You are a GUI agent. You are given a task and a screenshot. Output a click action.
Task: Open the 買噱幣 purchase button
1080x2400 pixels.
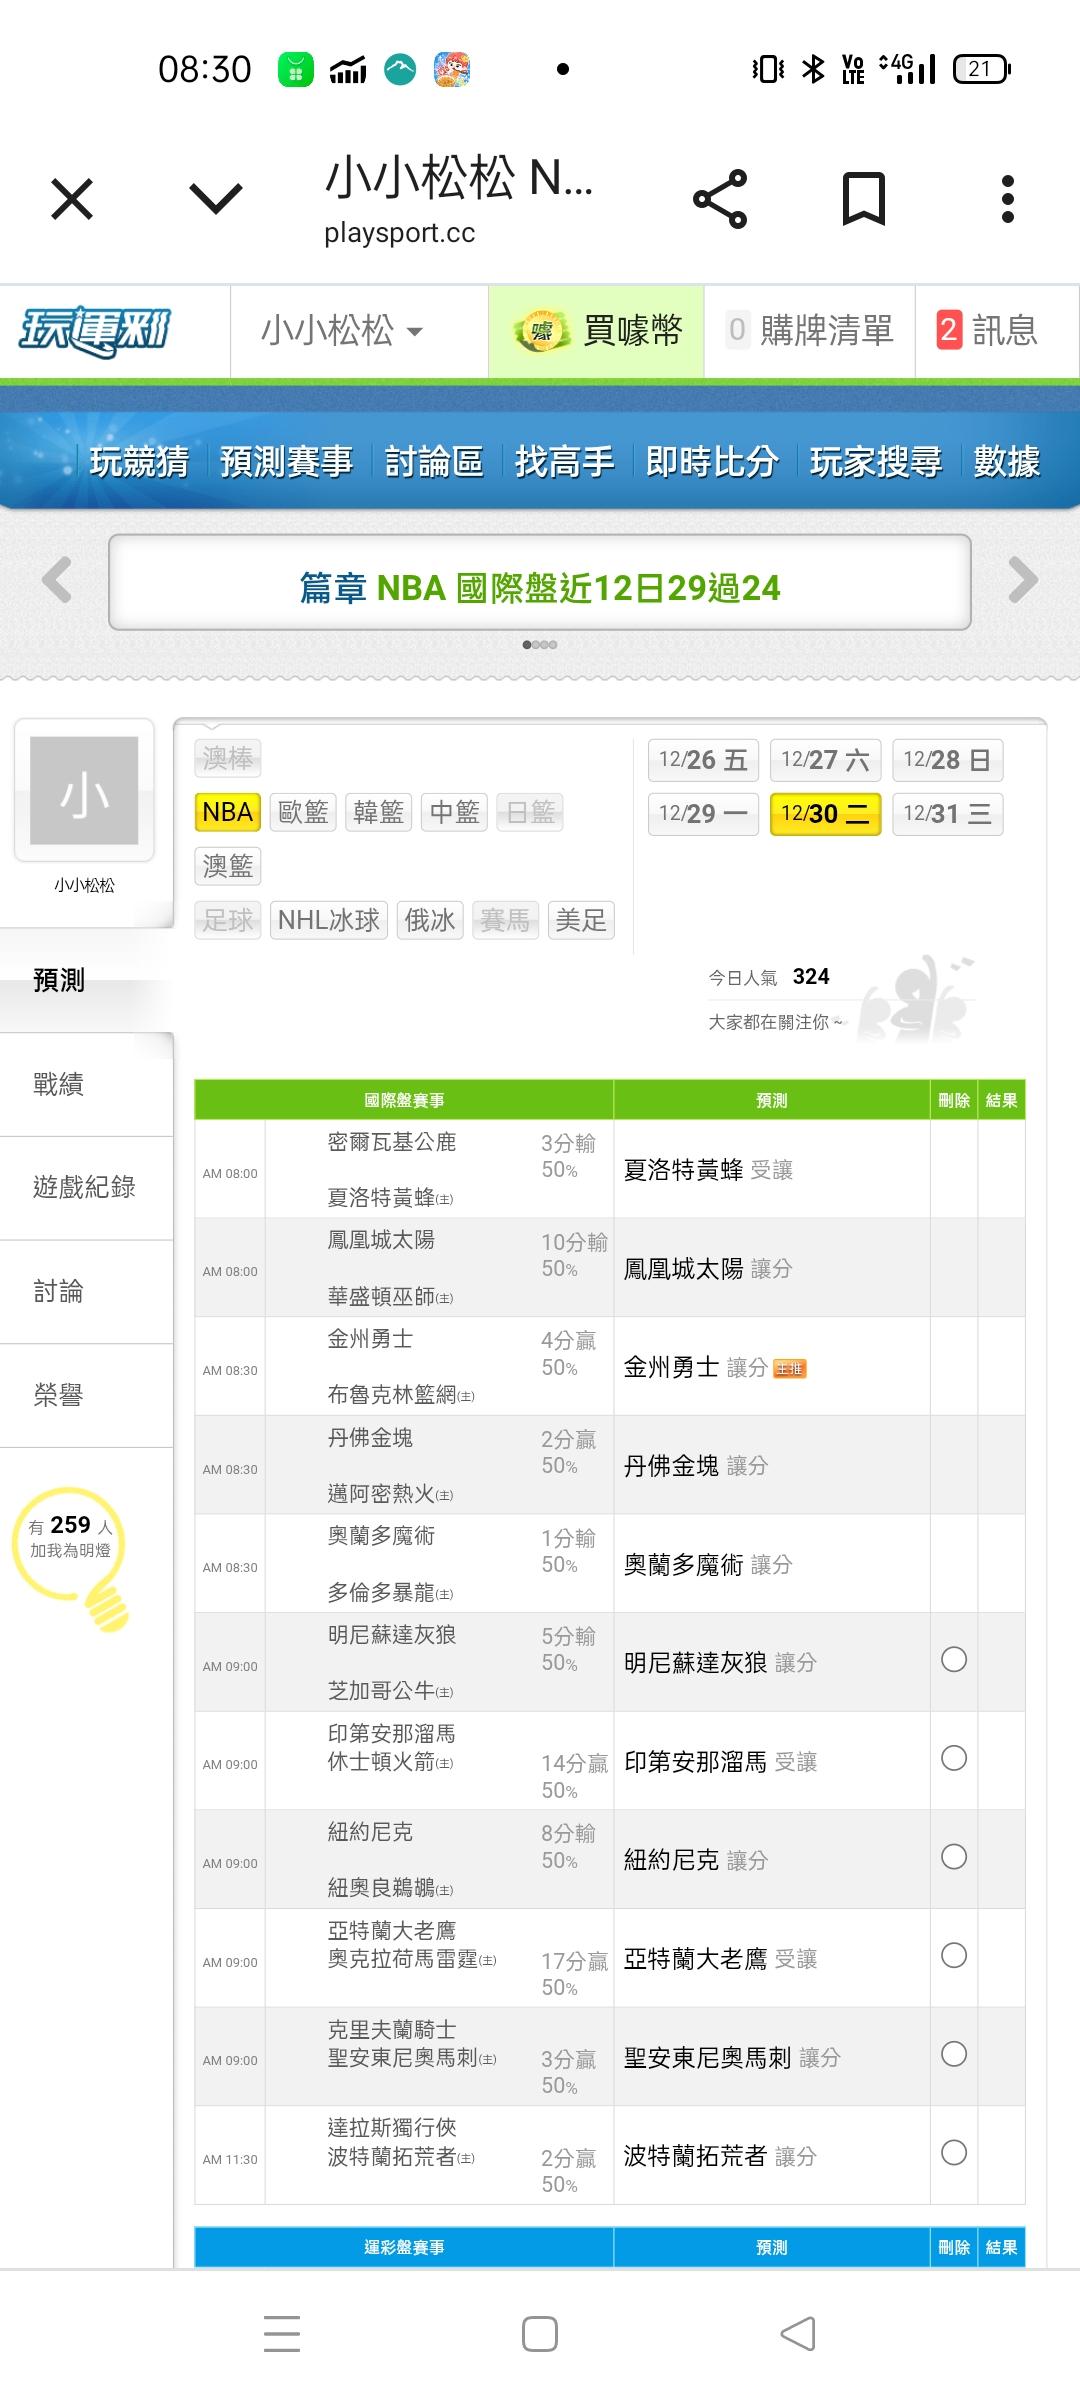pos(597,331)
